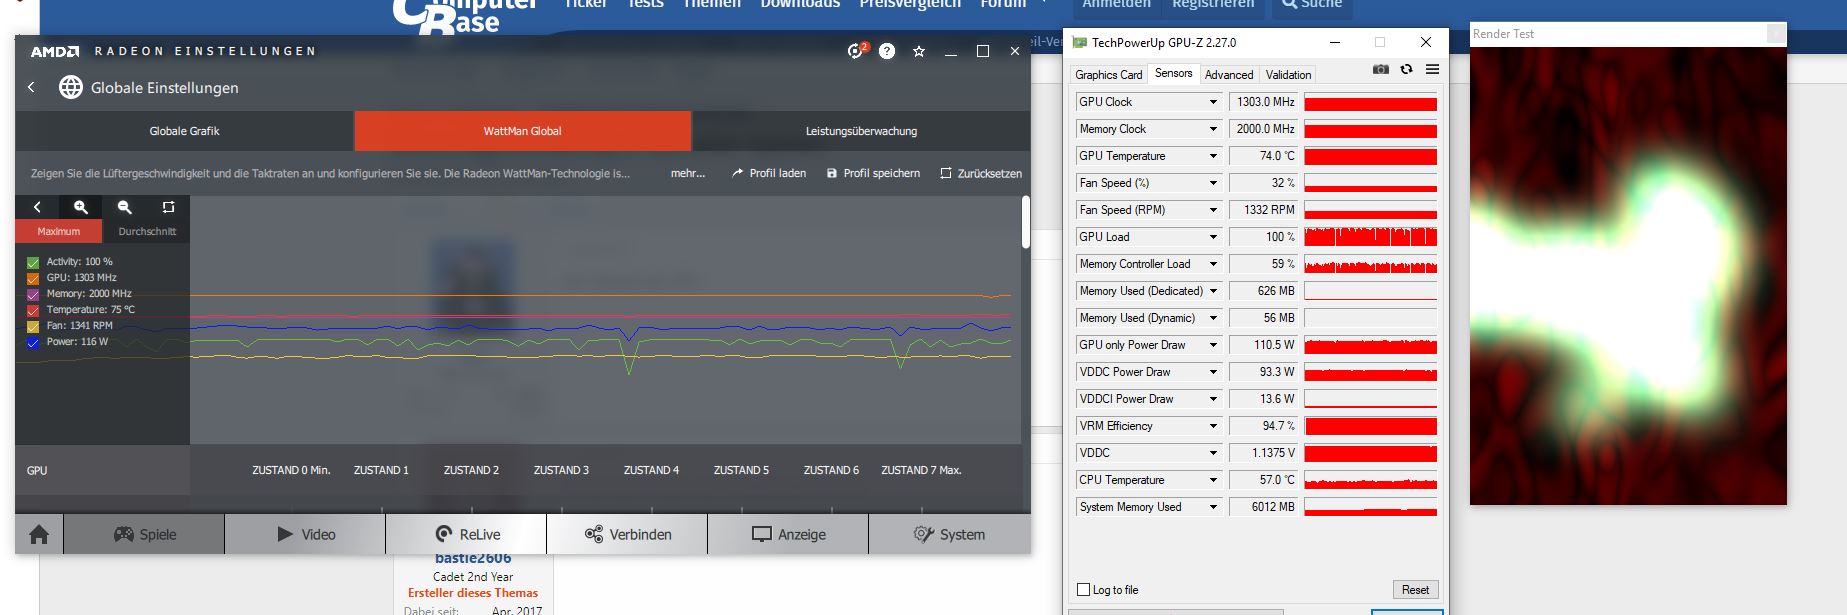Click GPU Load sensor graph

[x=1370, y=237]
